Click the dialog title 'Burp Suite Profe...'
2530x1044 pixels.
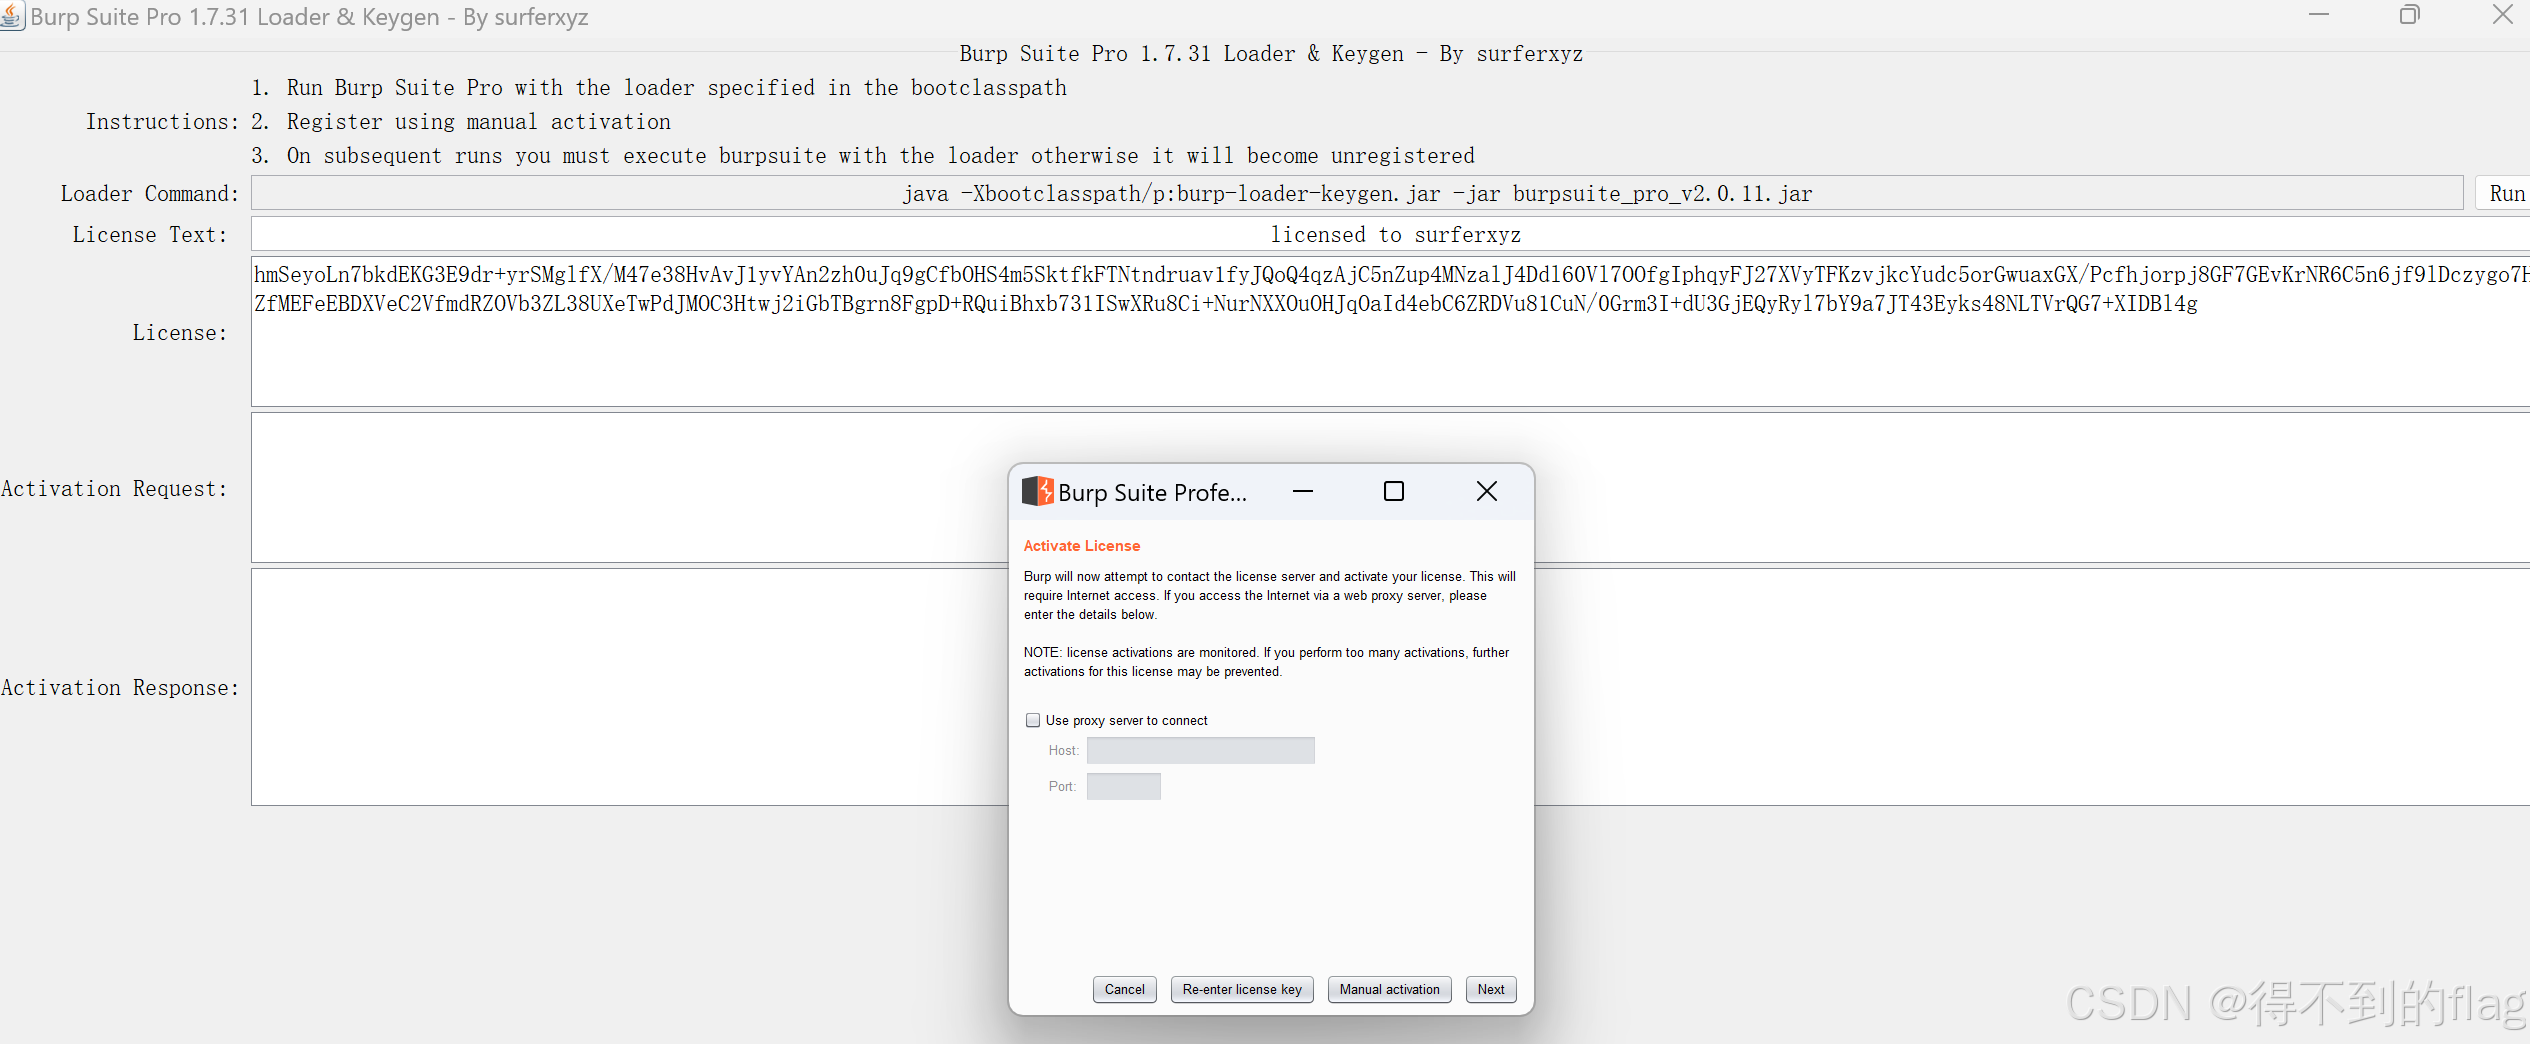click(1153, 492)
